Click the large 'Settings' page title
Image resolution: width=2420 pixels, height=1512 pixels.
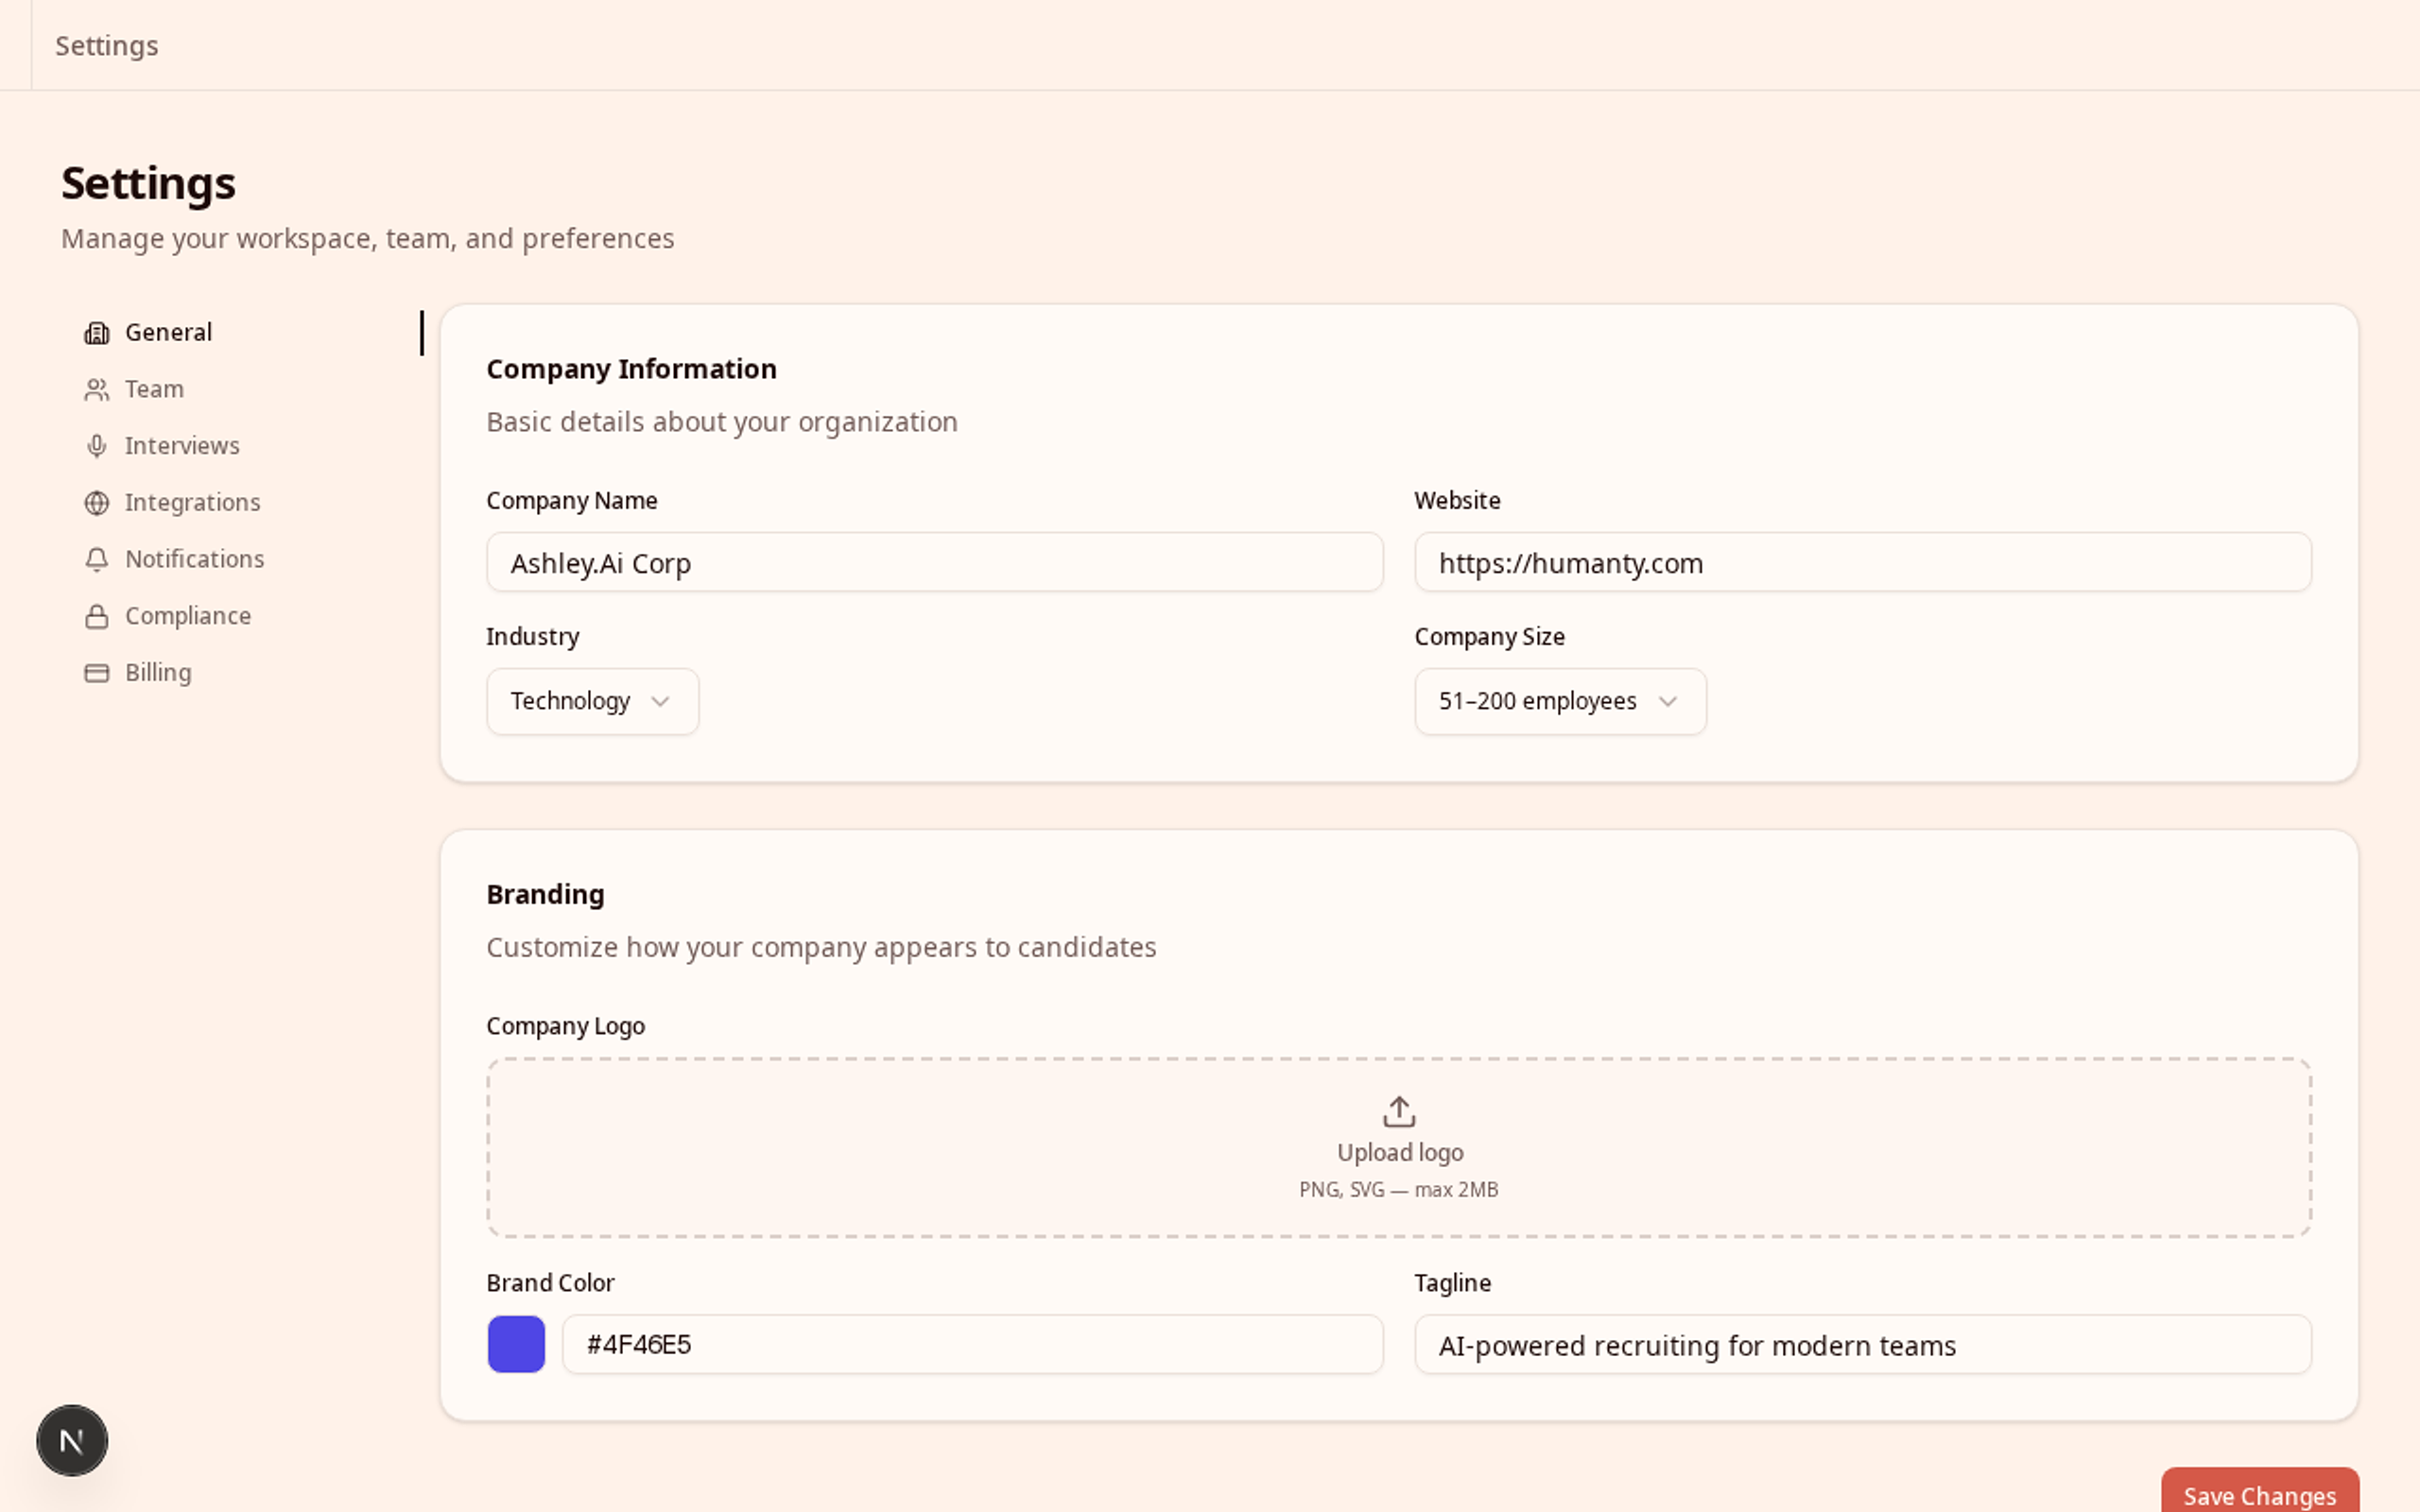pyautogui.click(x=148, y=184)
